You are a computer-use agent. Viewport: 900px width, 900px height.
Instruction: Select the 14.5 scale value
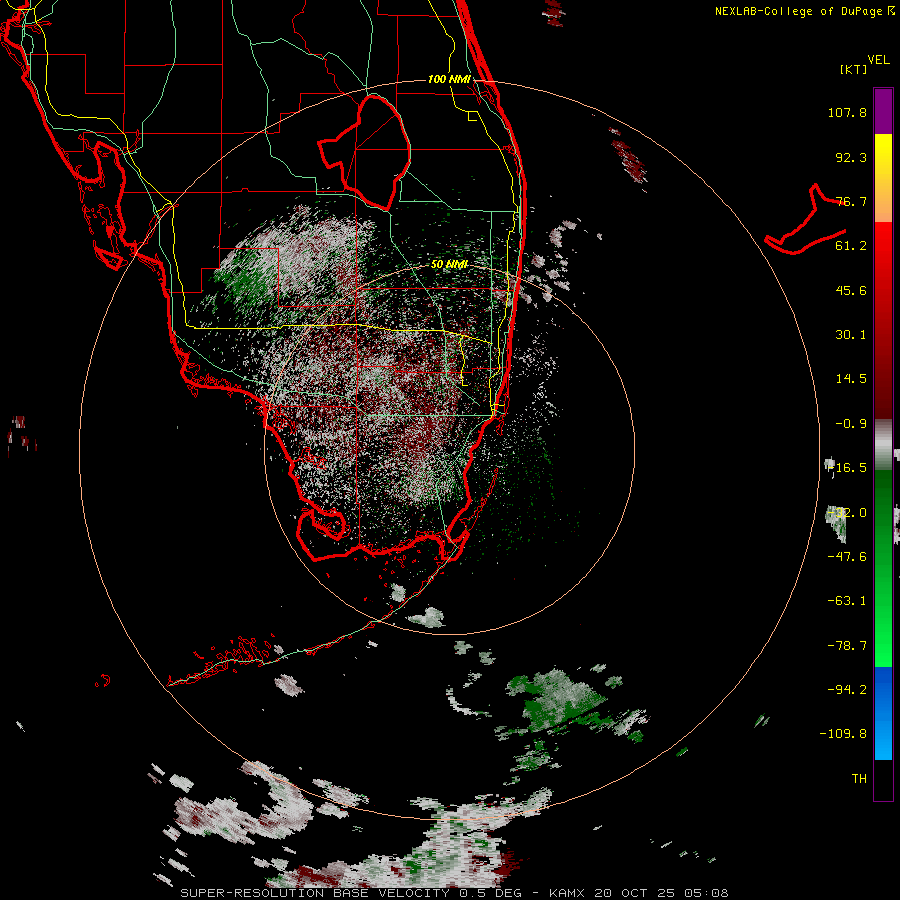point(851,379)
